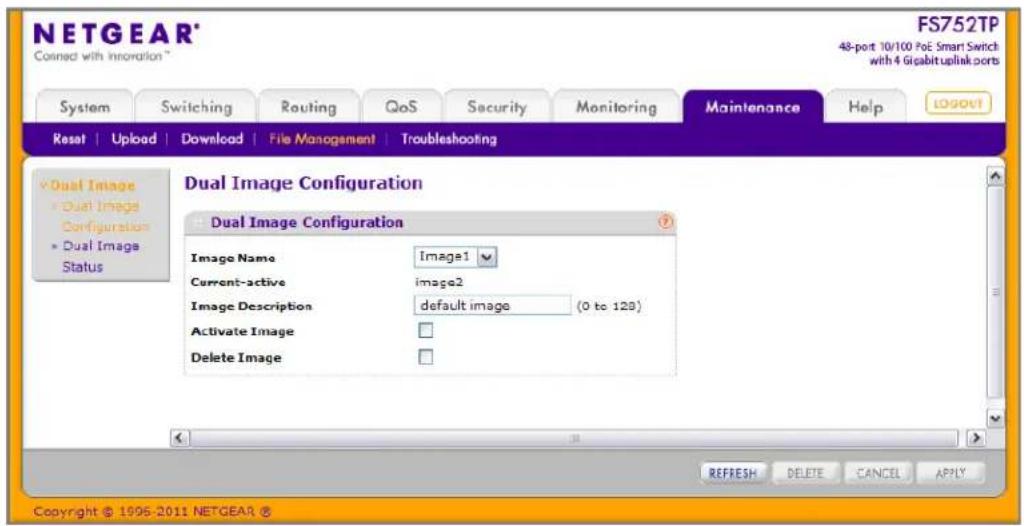The width and height of the screenshot is (1024, 526).
Task: Collapse the Dual Image sidebar group
Action: tap(88, 186)
